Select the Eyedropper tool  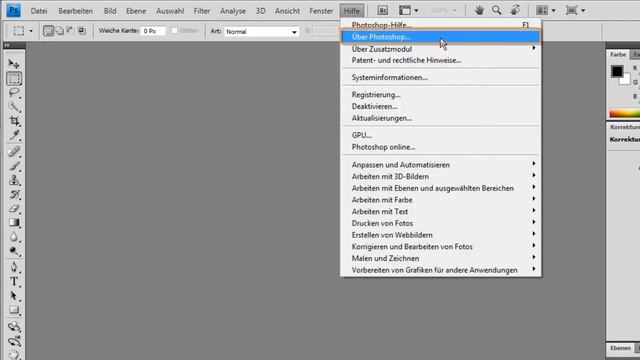[x=14, y=135]
